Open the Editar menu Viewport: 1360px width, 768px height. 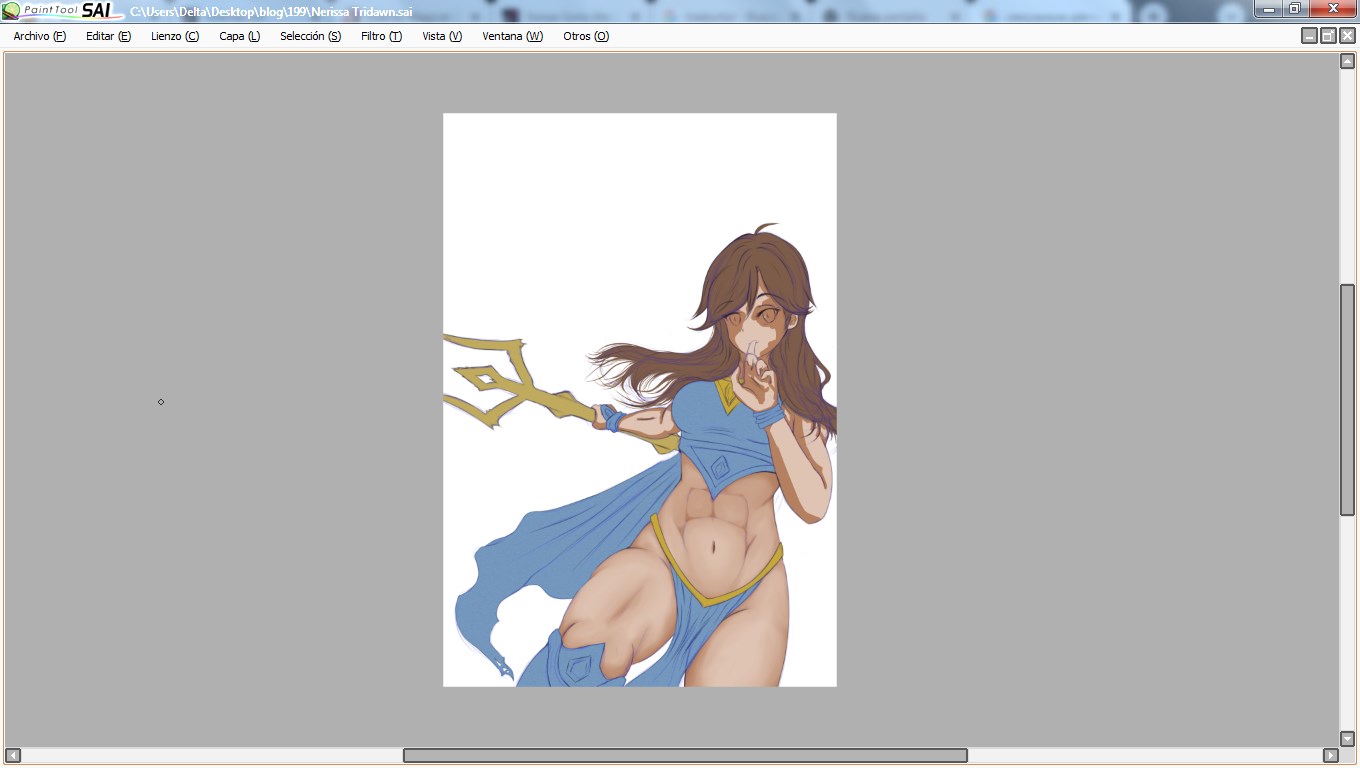point(108,36)
